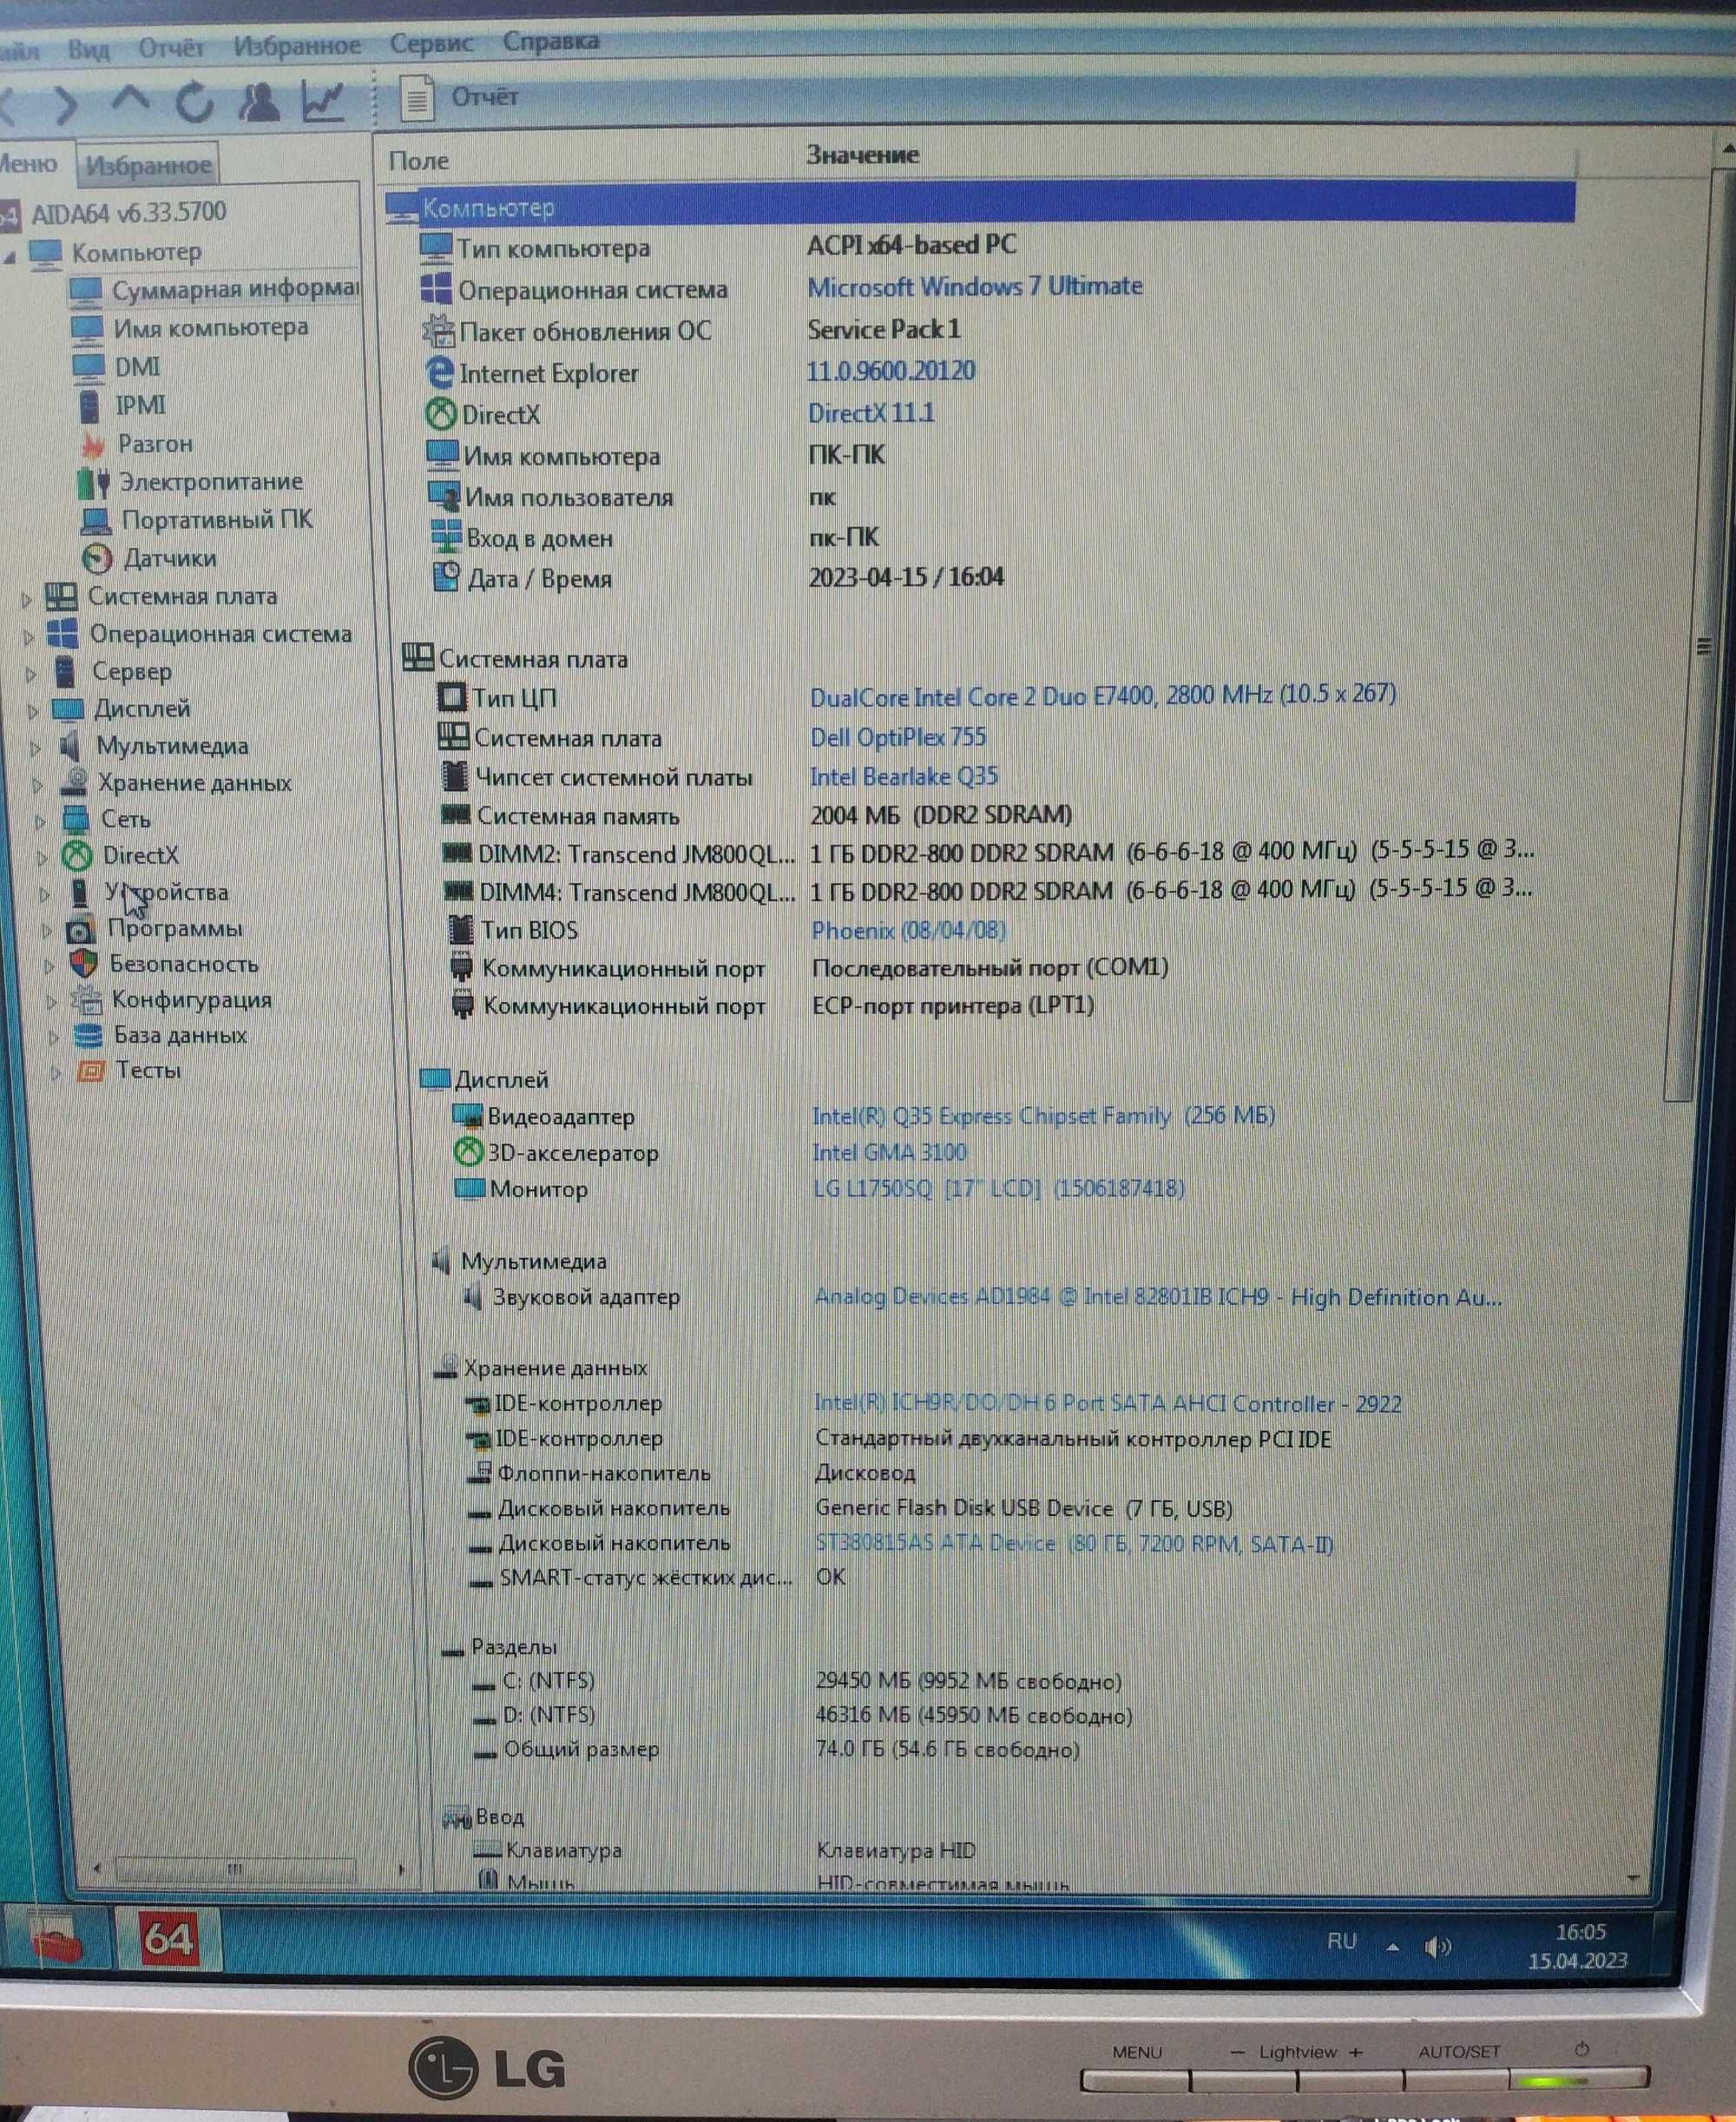
Task: Select Портативный ПК tree item
Action: point(217,519)
